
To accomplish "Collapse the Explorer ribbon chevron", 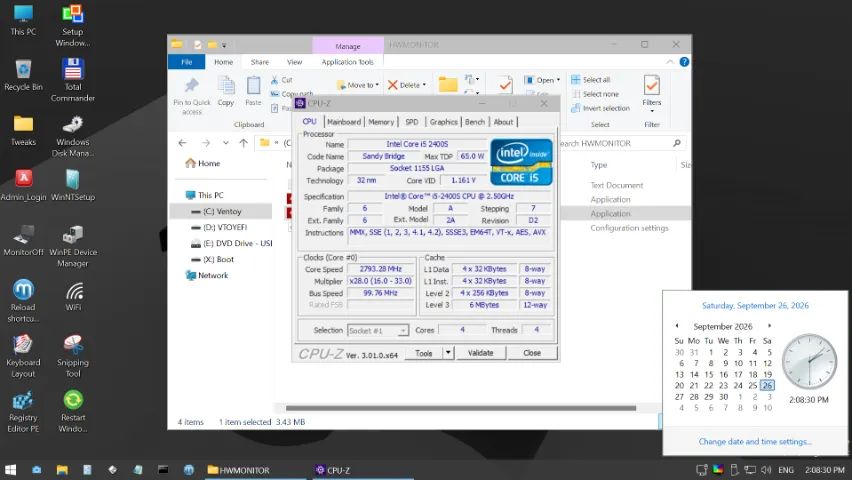I will click(669, 62).
